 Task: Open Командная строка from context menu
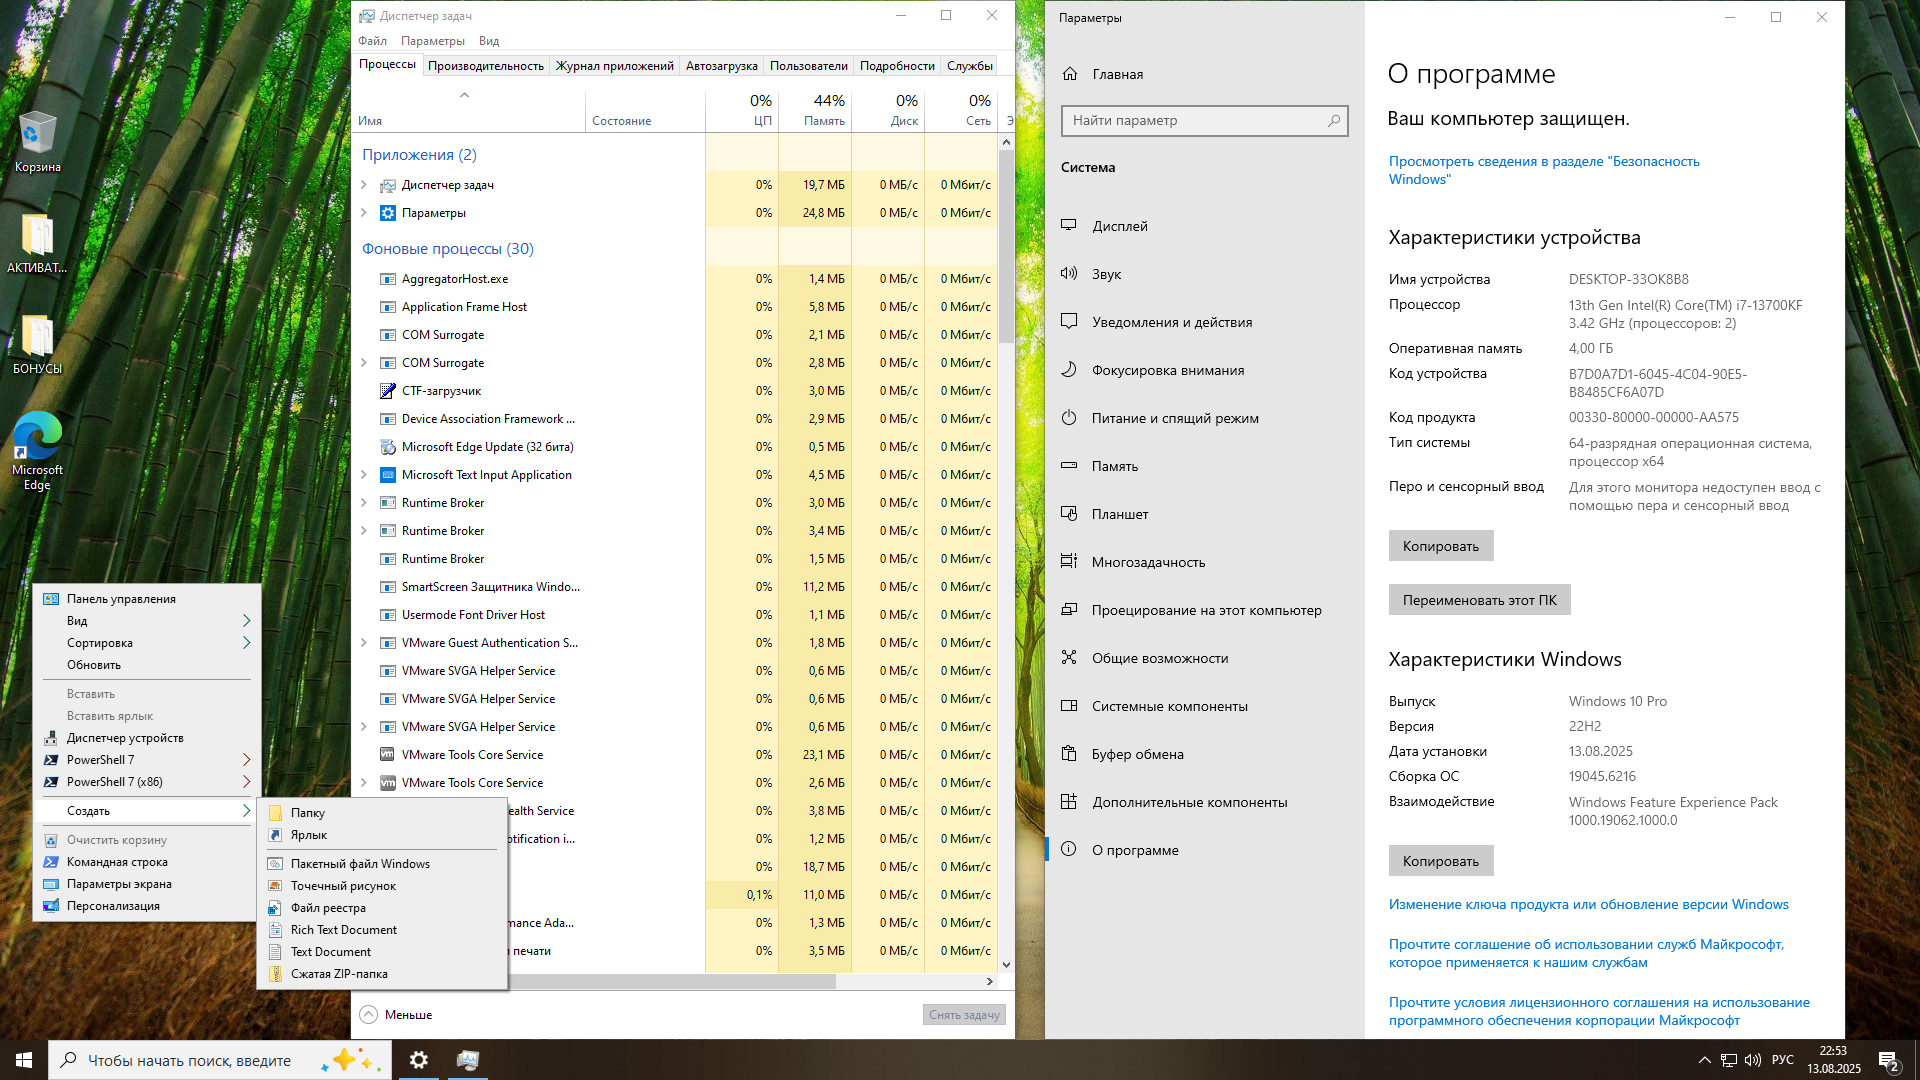pyautogui.click(x=147, y=862)
